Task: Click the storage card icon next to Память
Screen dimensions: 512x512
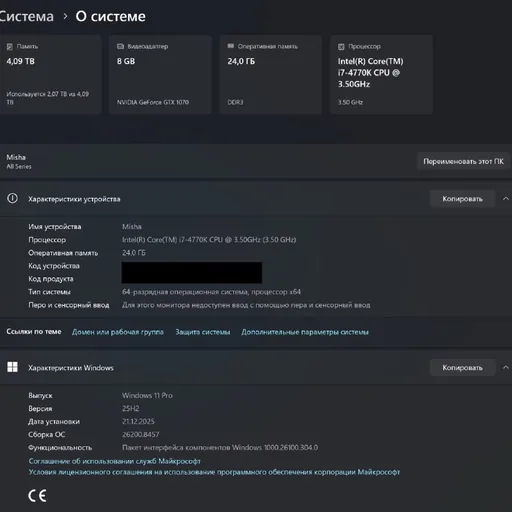Action: (10, 47)
